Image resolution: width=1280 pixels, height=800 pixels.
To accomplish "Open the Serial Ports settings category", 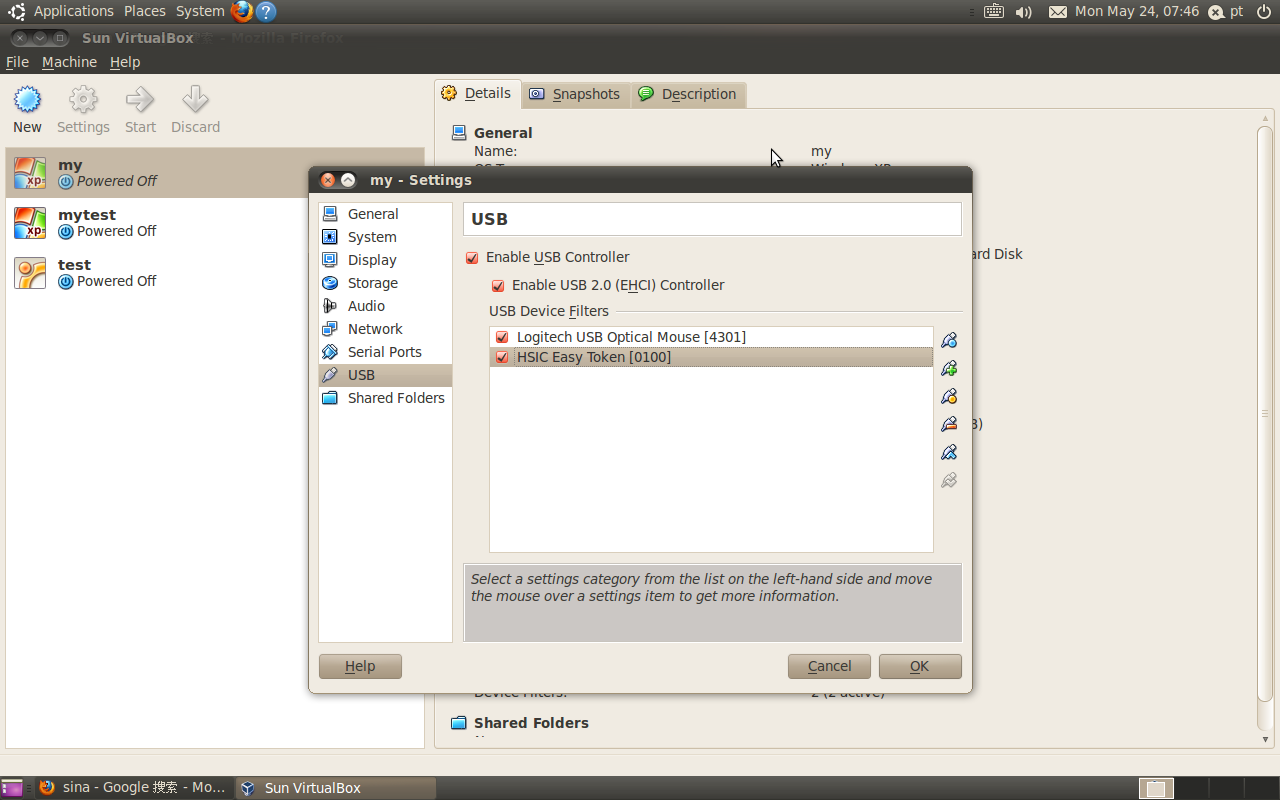I will point(385,352).
